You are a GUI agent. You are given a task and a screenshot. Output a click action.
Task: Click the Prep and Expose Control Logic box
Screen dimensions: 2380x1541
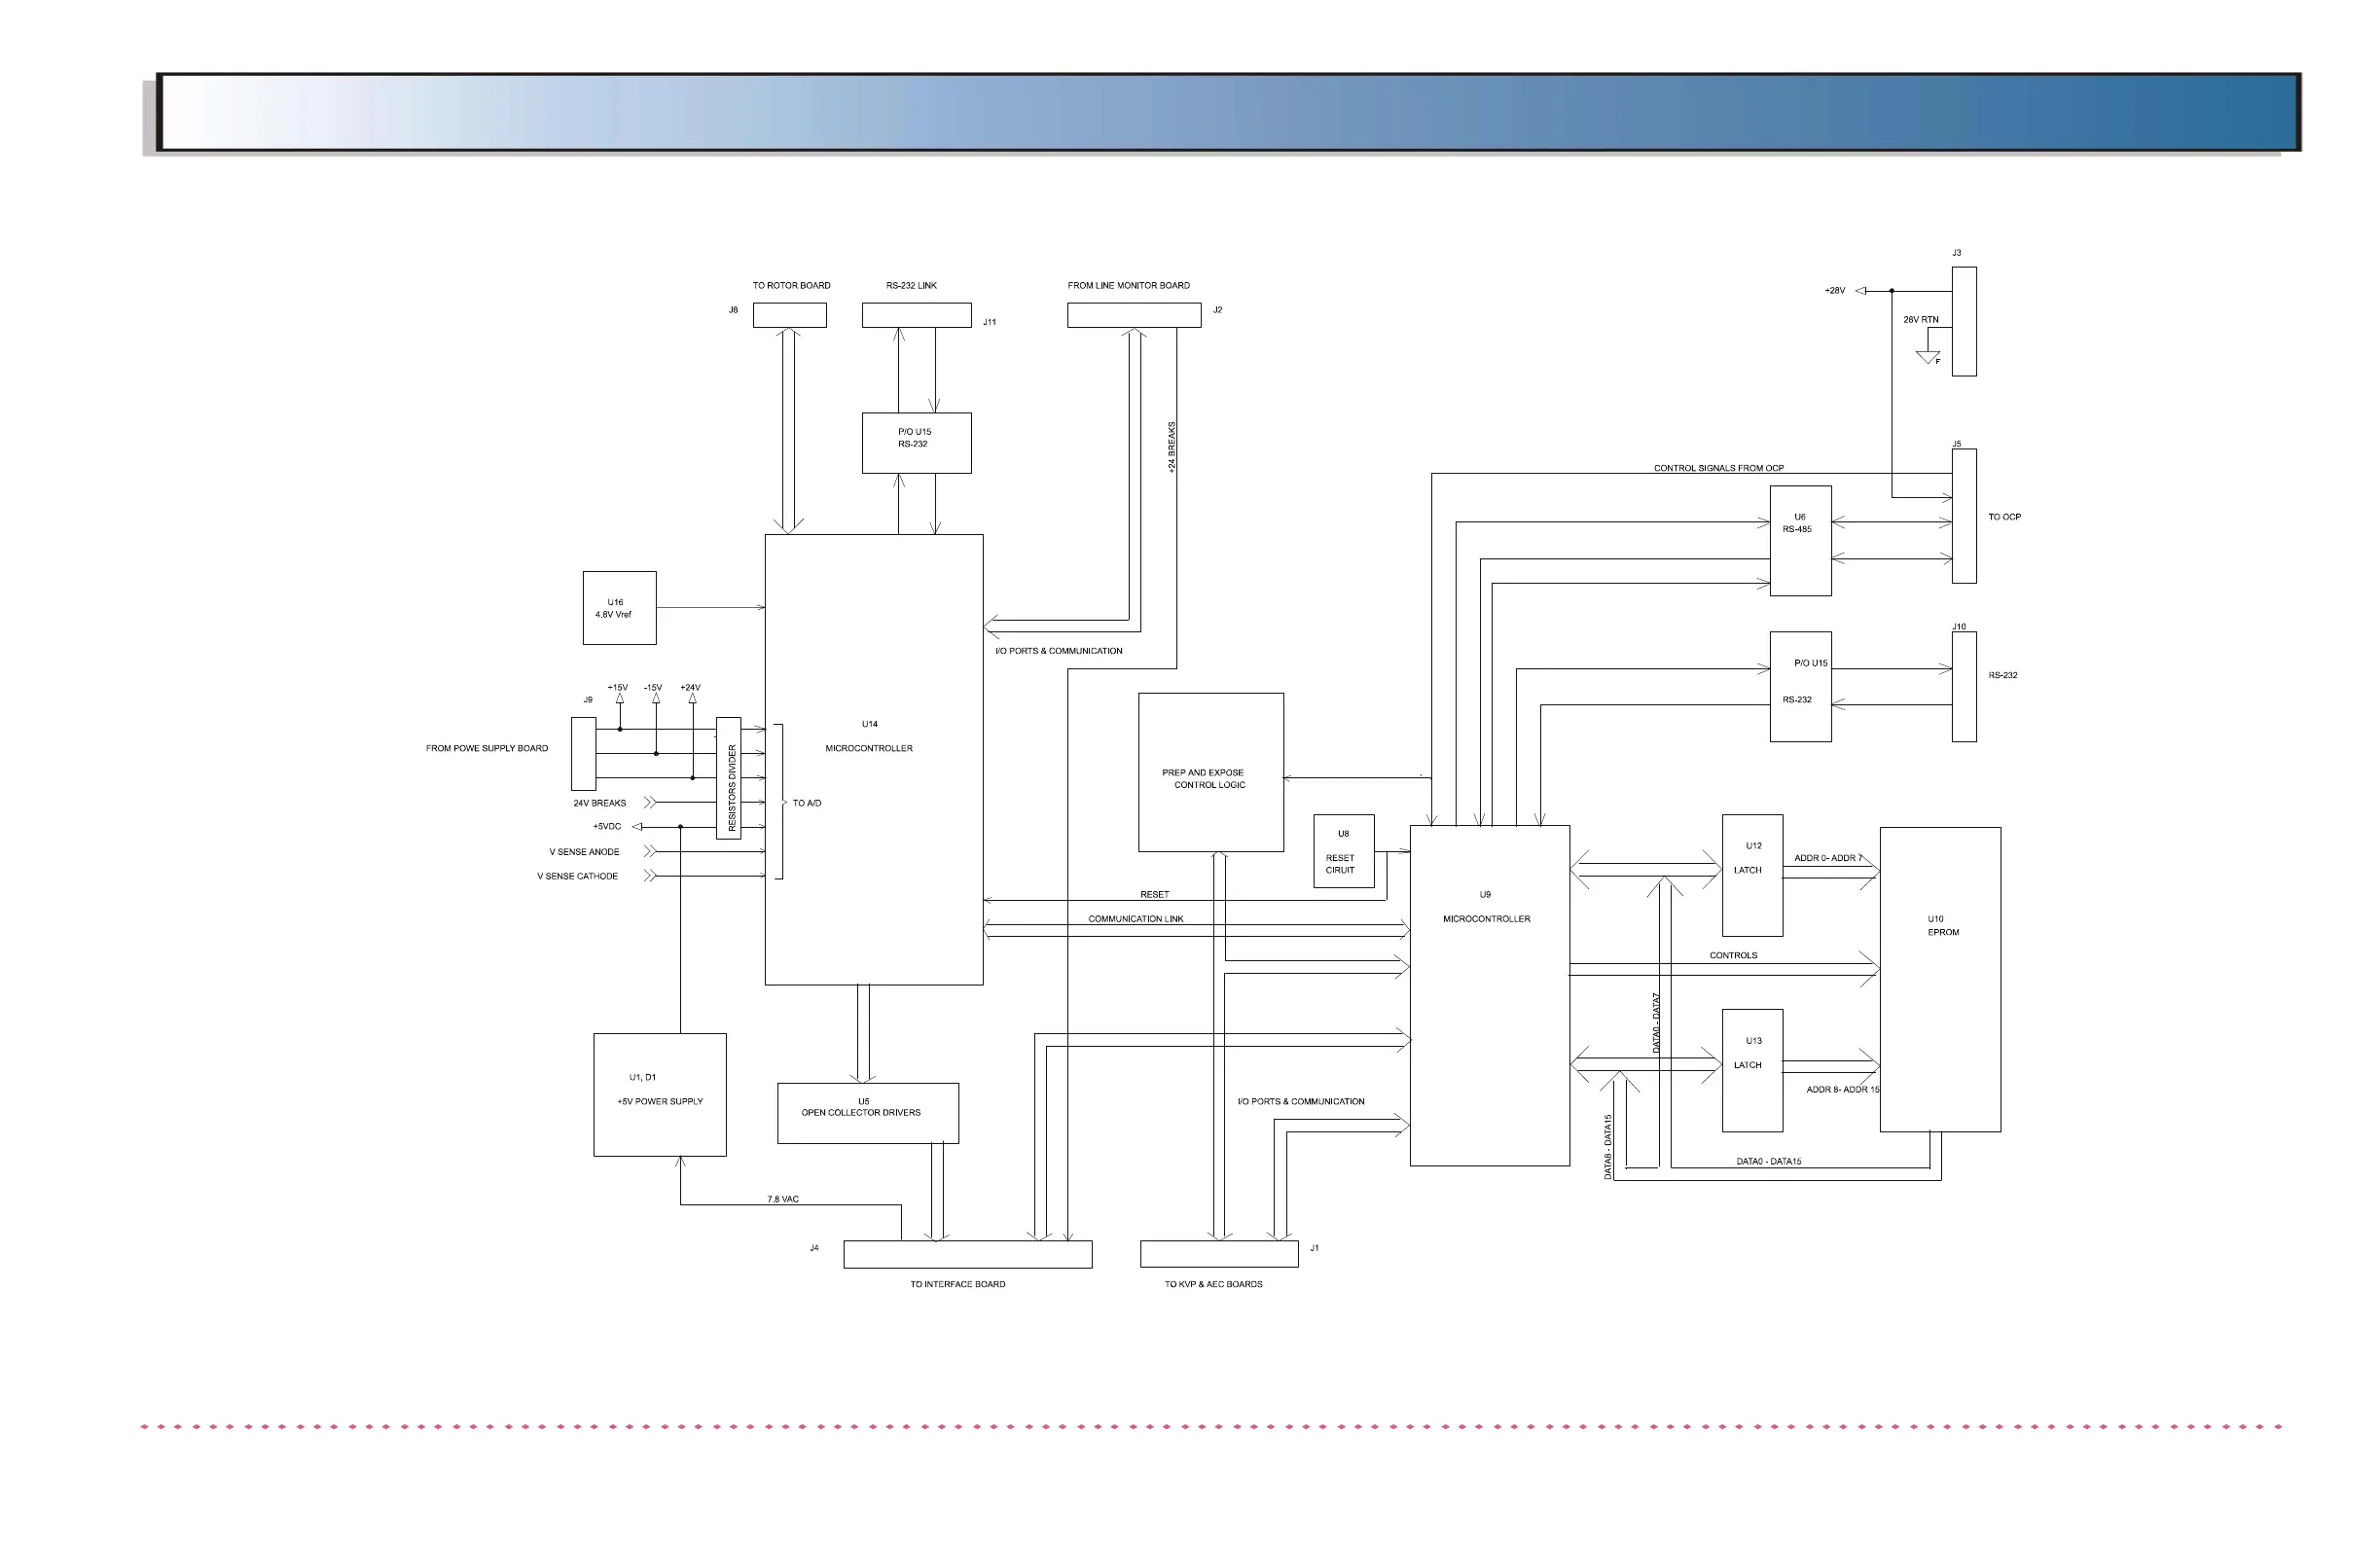1210,772
